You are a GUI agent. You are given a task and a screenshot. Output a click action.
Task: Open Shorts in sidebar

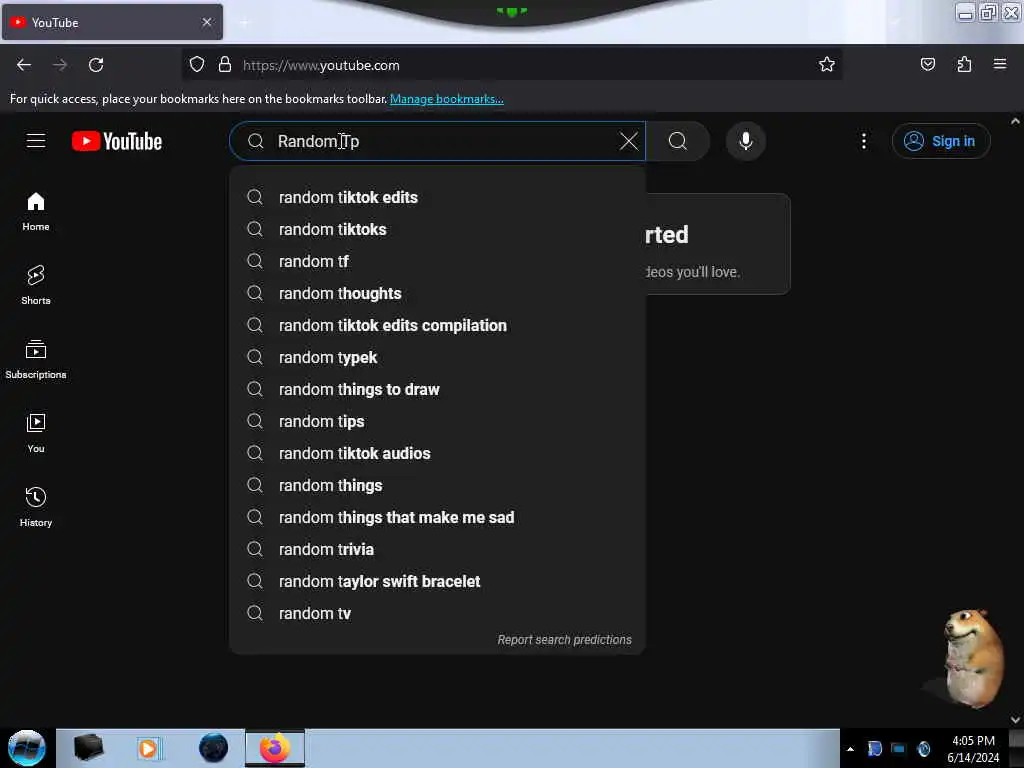pyautogui.click(x=36, y=285)
